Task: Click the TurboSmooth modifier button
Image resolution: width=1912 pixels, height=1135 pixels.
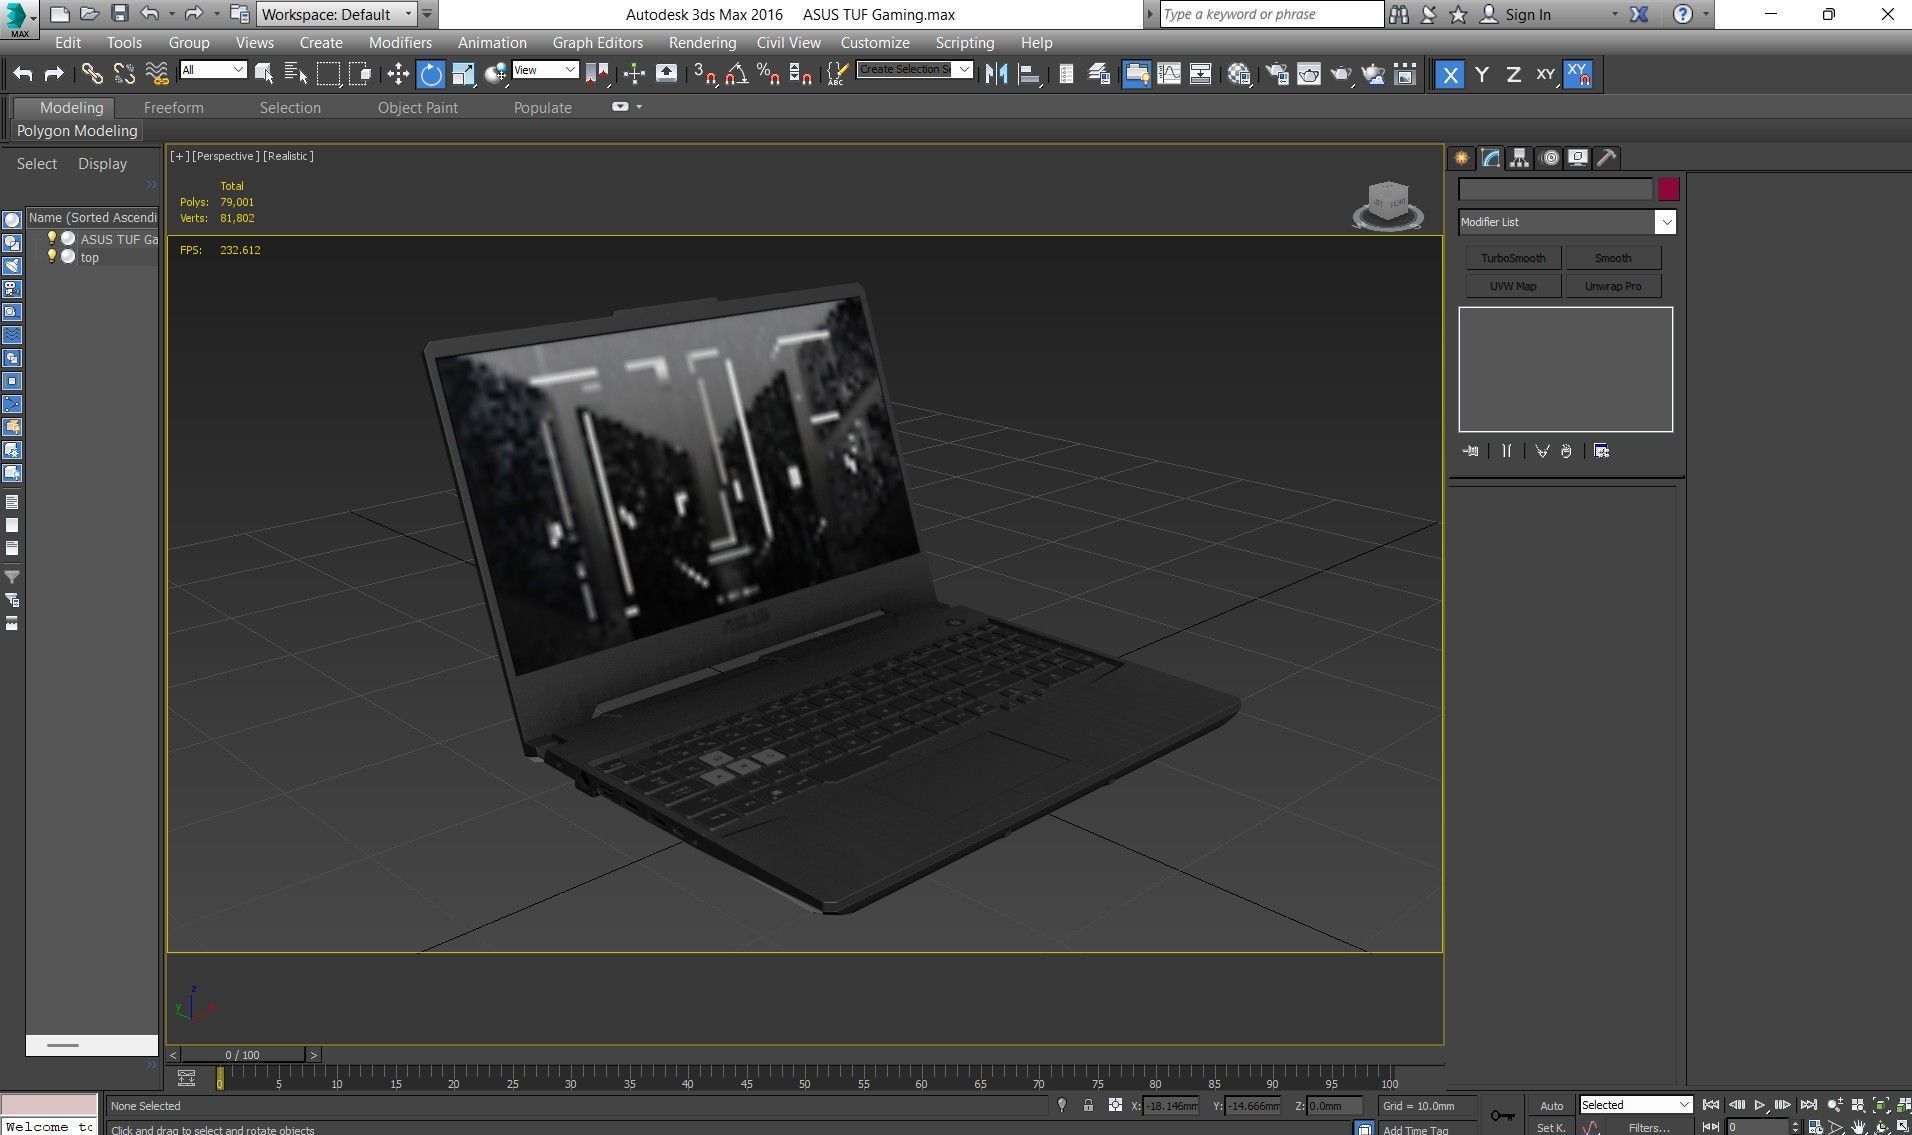Action: point(1513,258)
